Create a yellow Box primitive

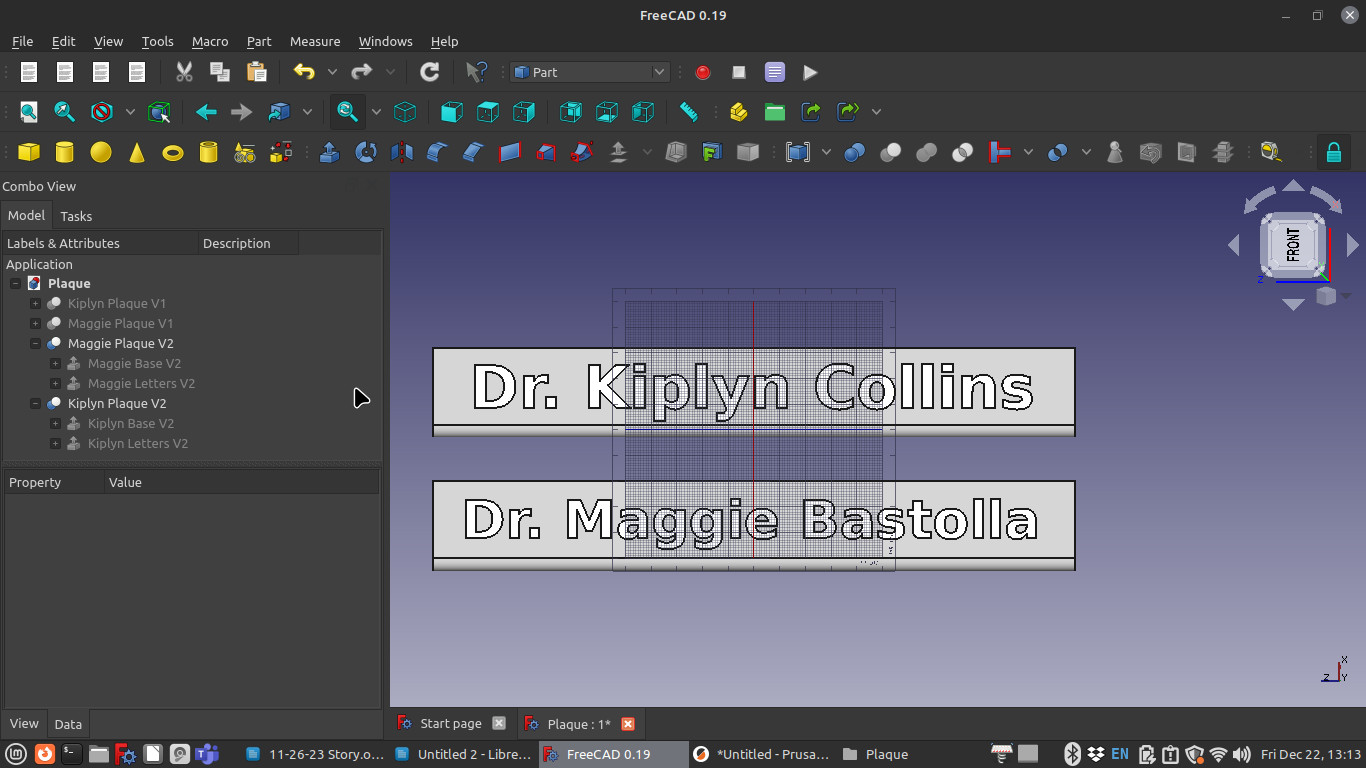pos(29,152)
